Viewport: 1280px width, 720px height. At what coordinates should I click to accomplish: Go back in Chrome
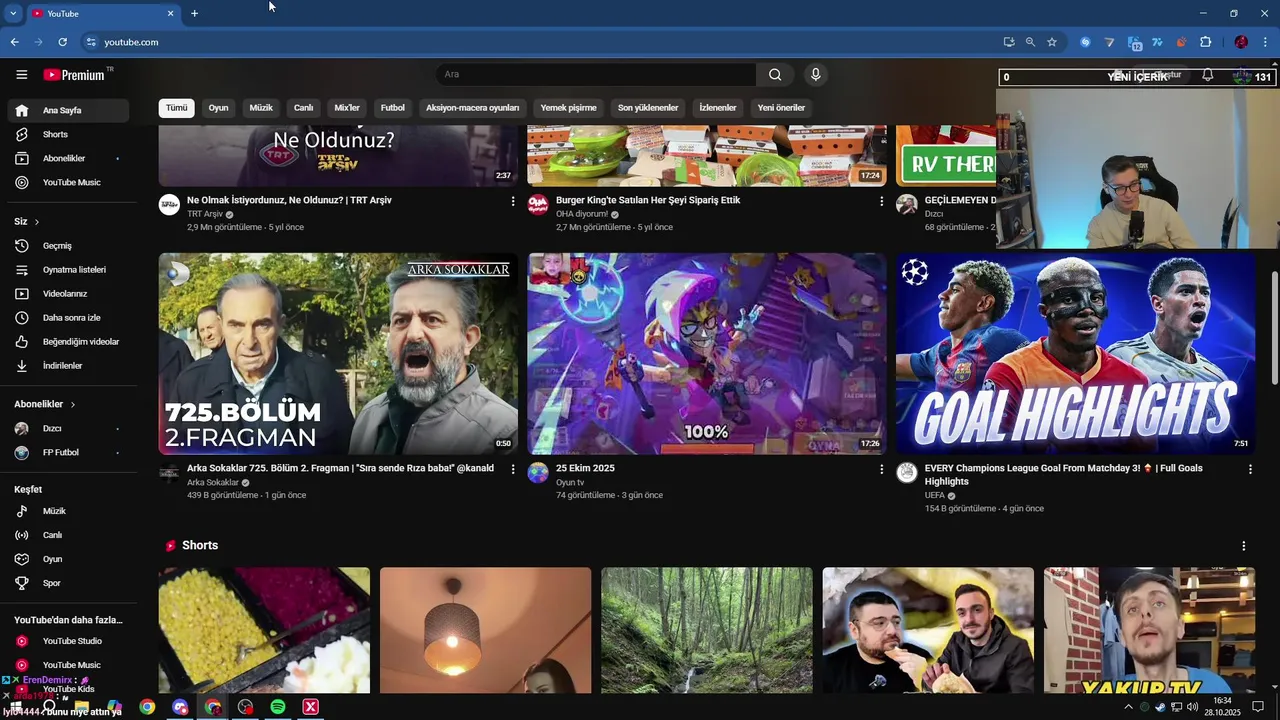coord(14,42)
